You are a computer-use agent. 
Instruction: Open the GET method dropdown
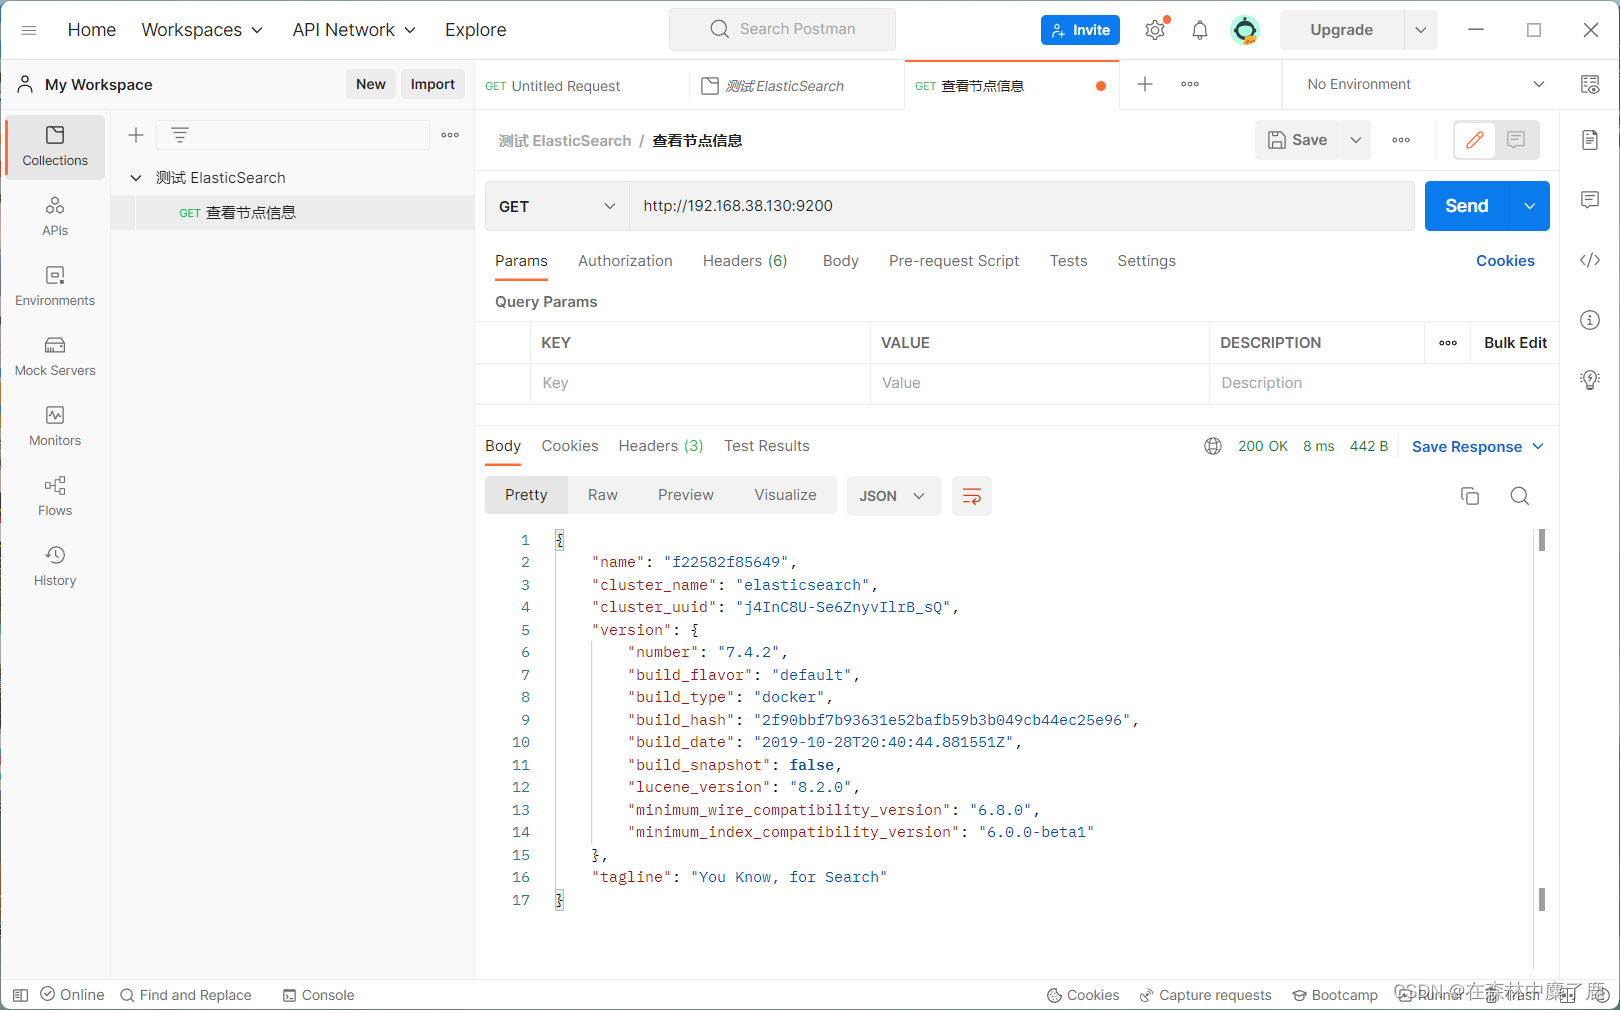[x=557, y=206]
